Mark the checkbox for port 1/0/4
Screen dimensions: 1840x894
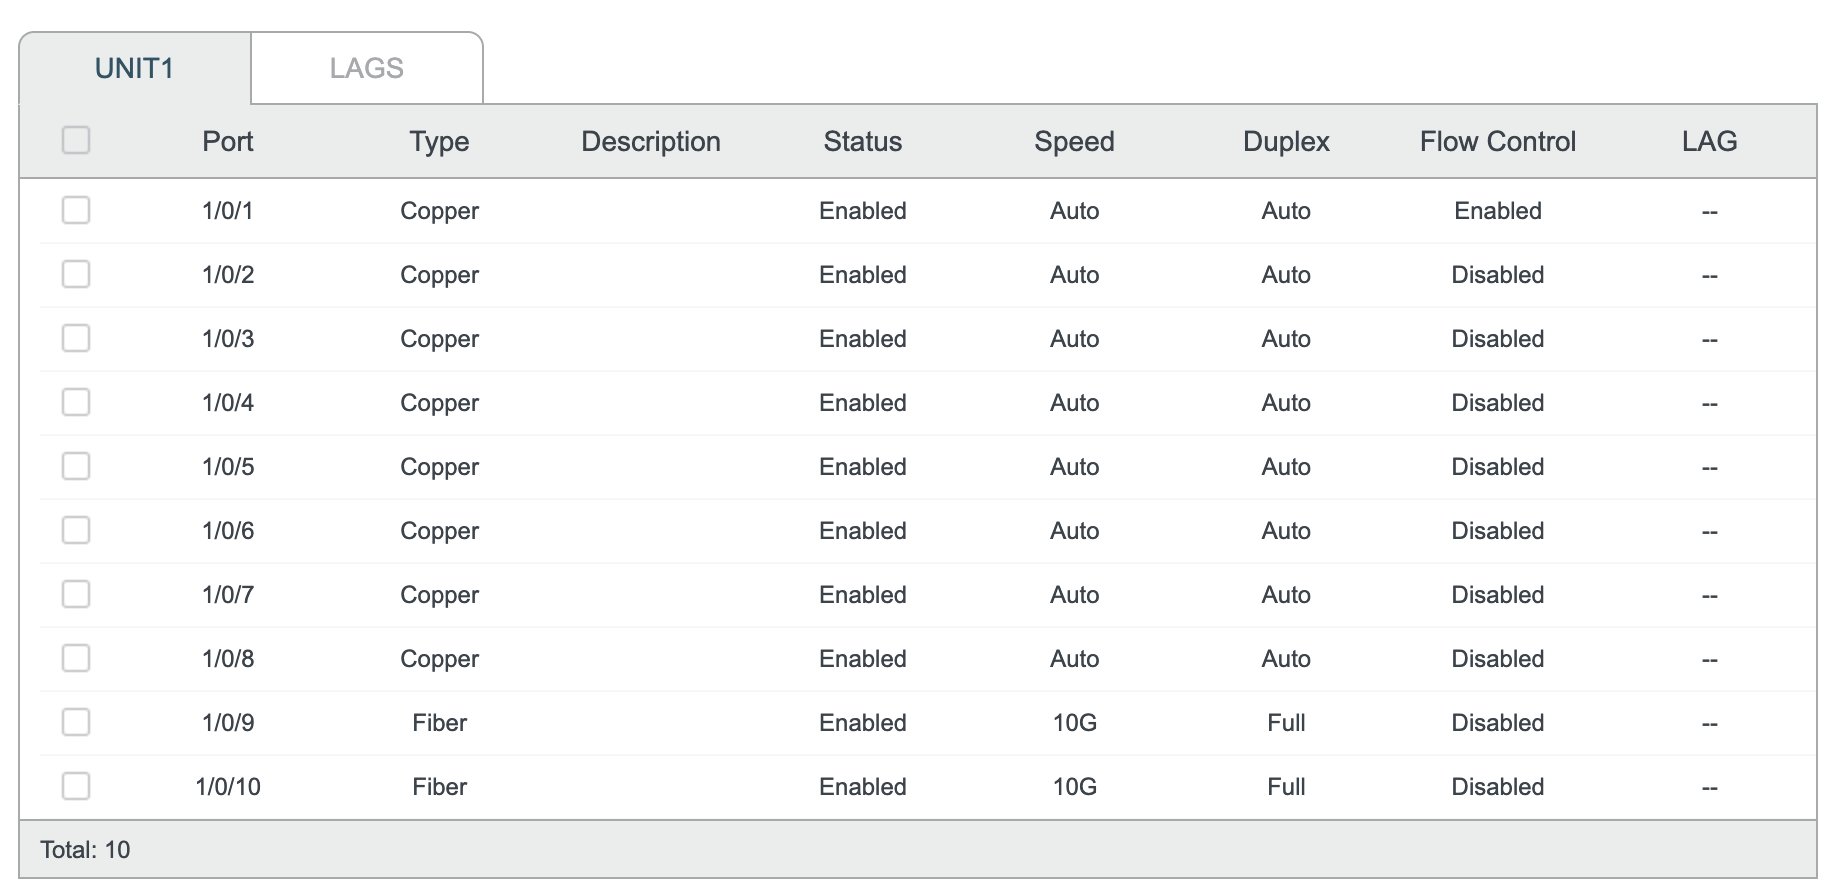[x=76, y=402]
